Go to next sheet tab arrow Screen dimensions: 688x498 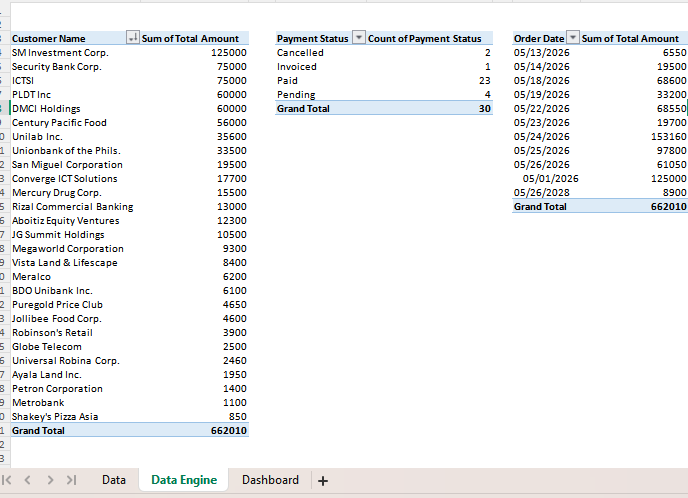point(50,480)
